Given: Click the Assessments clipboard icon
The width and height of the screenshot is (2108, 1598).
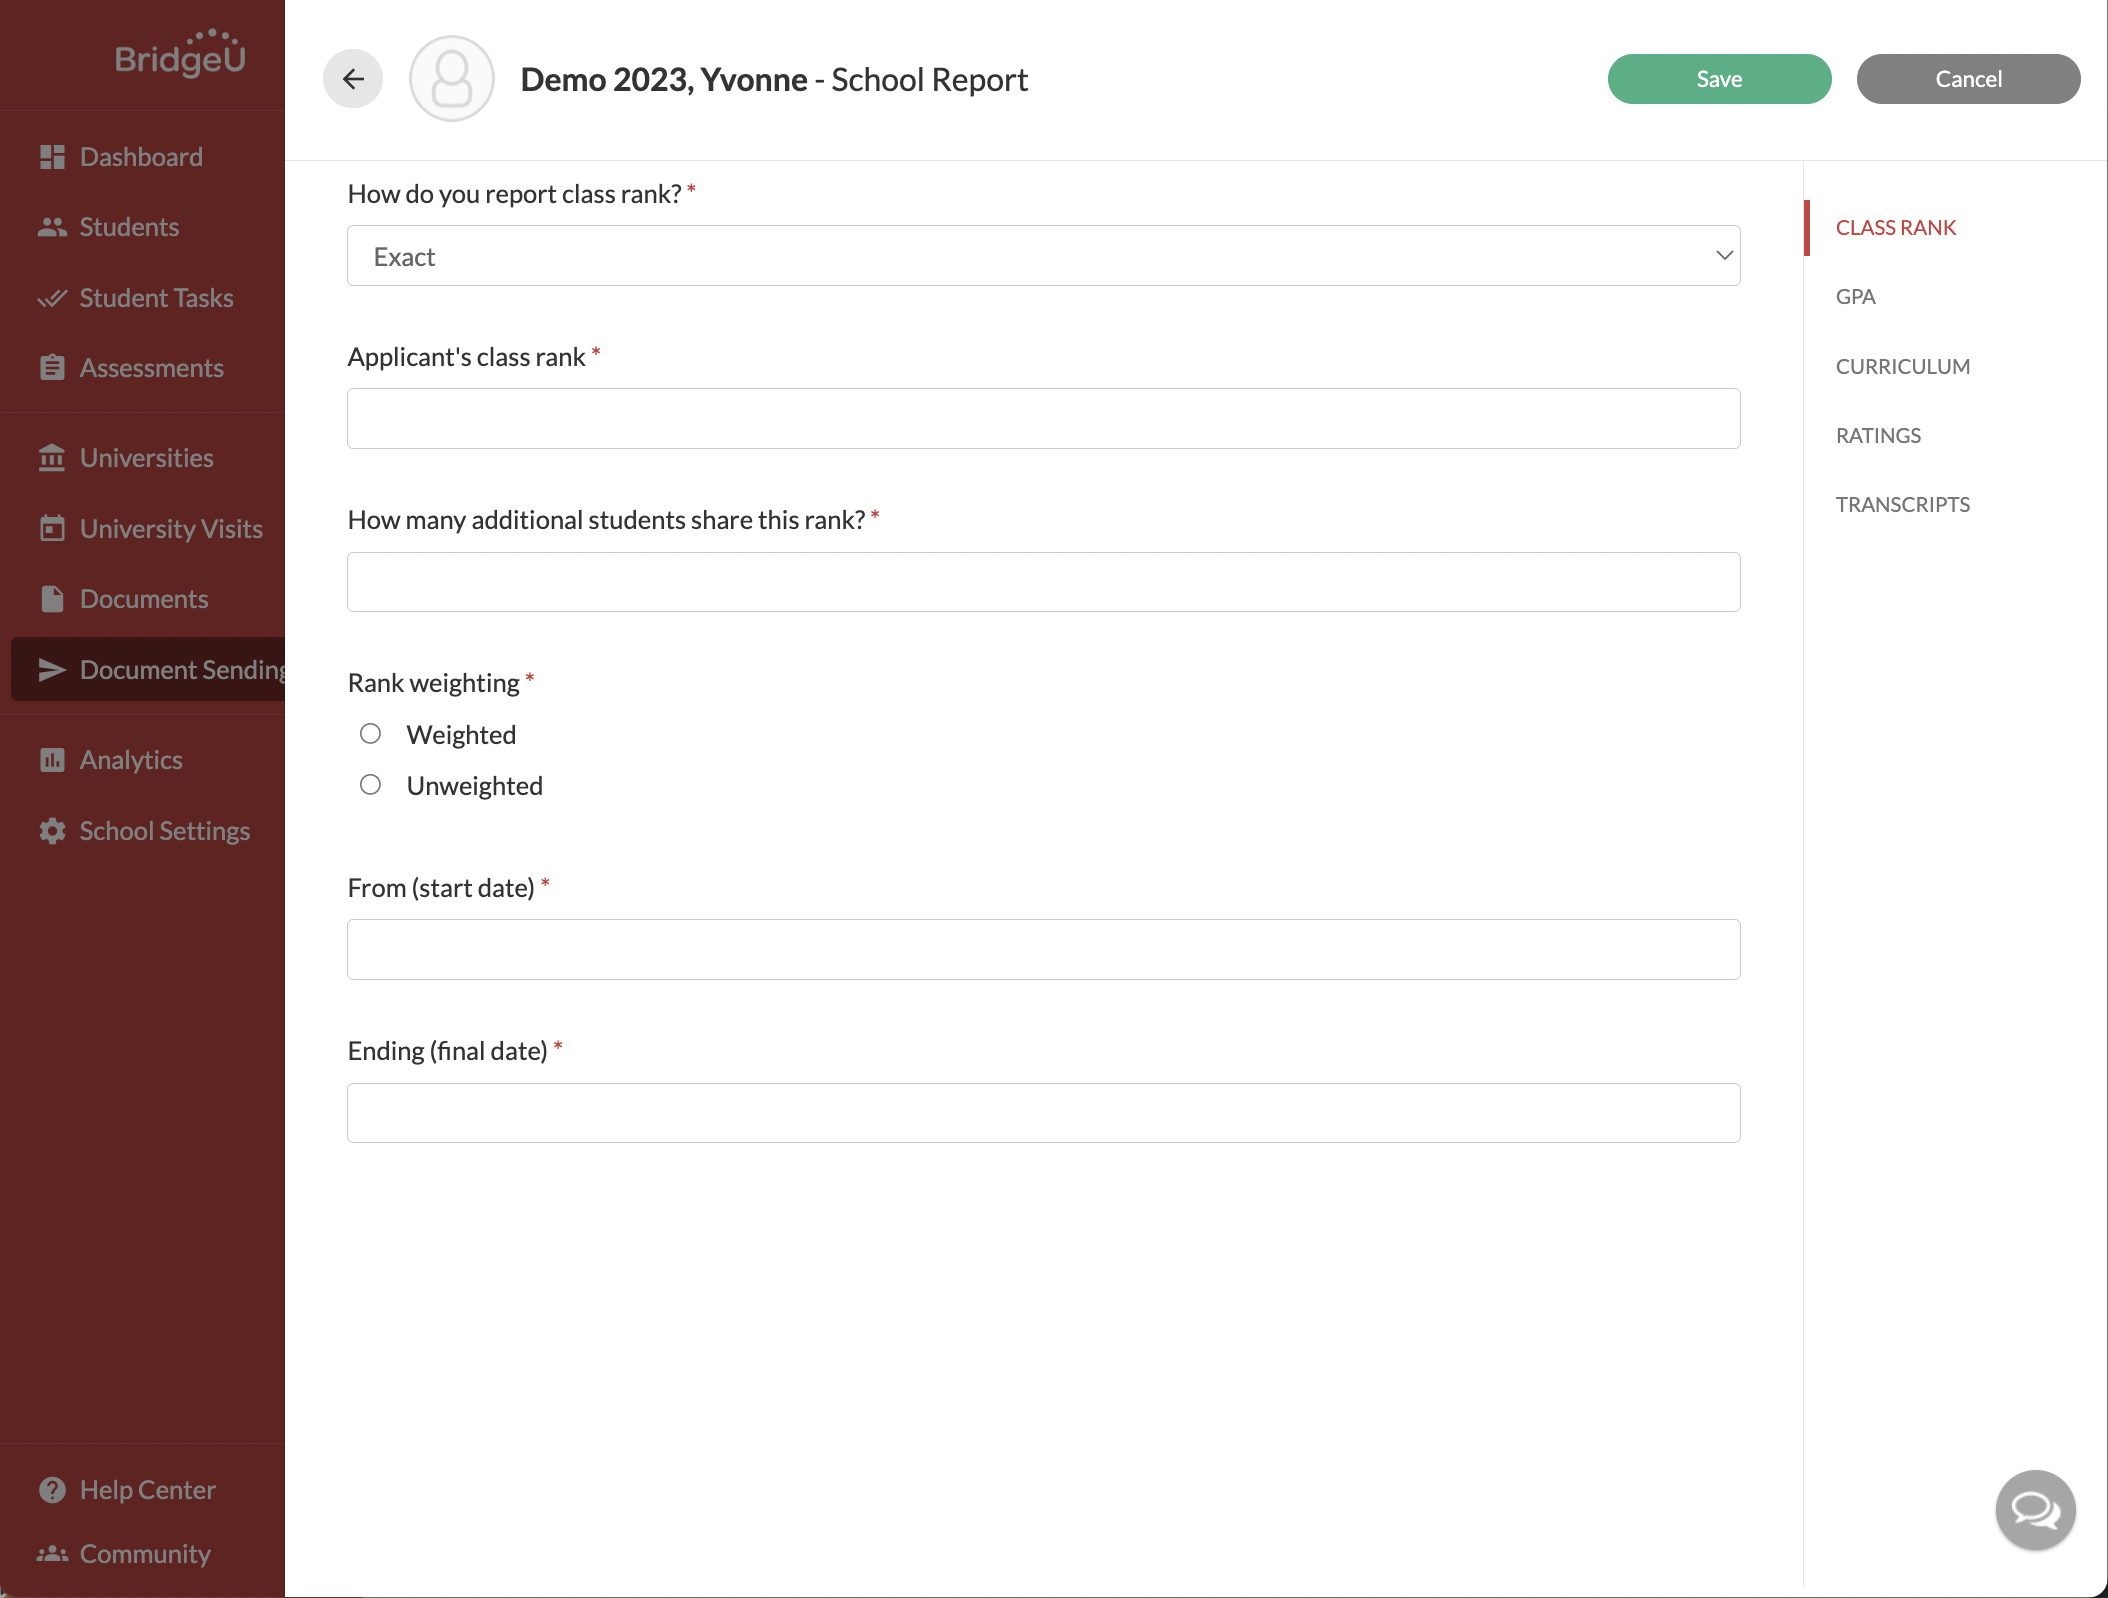Looking at the screenshot, I should [52, 368].
